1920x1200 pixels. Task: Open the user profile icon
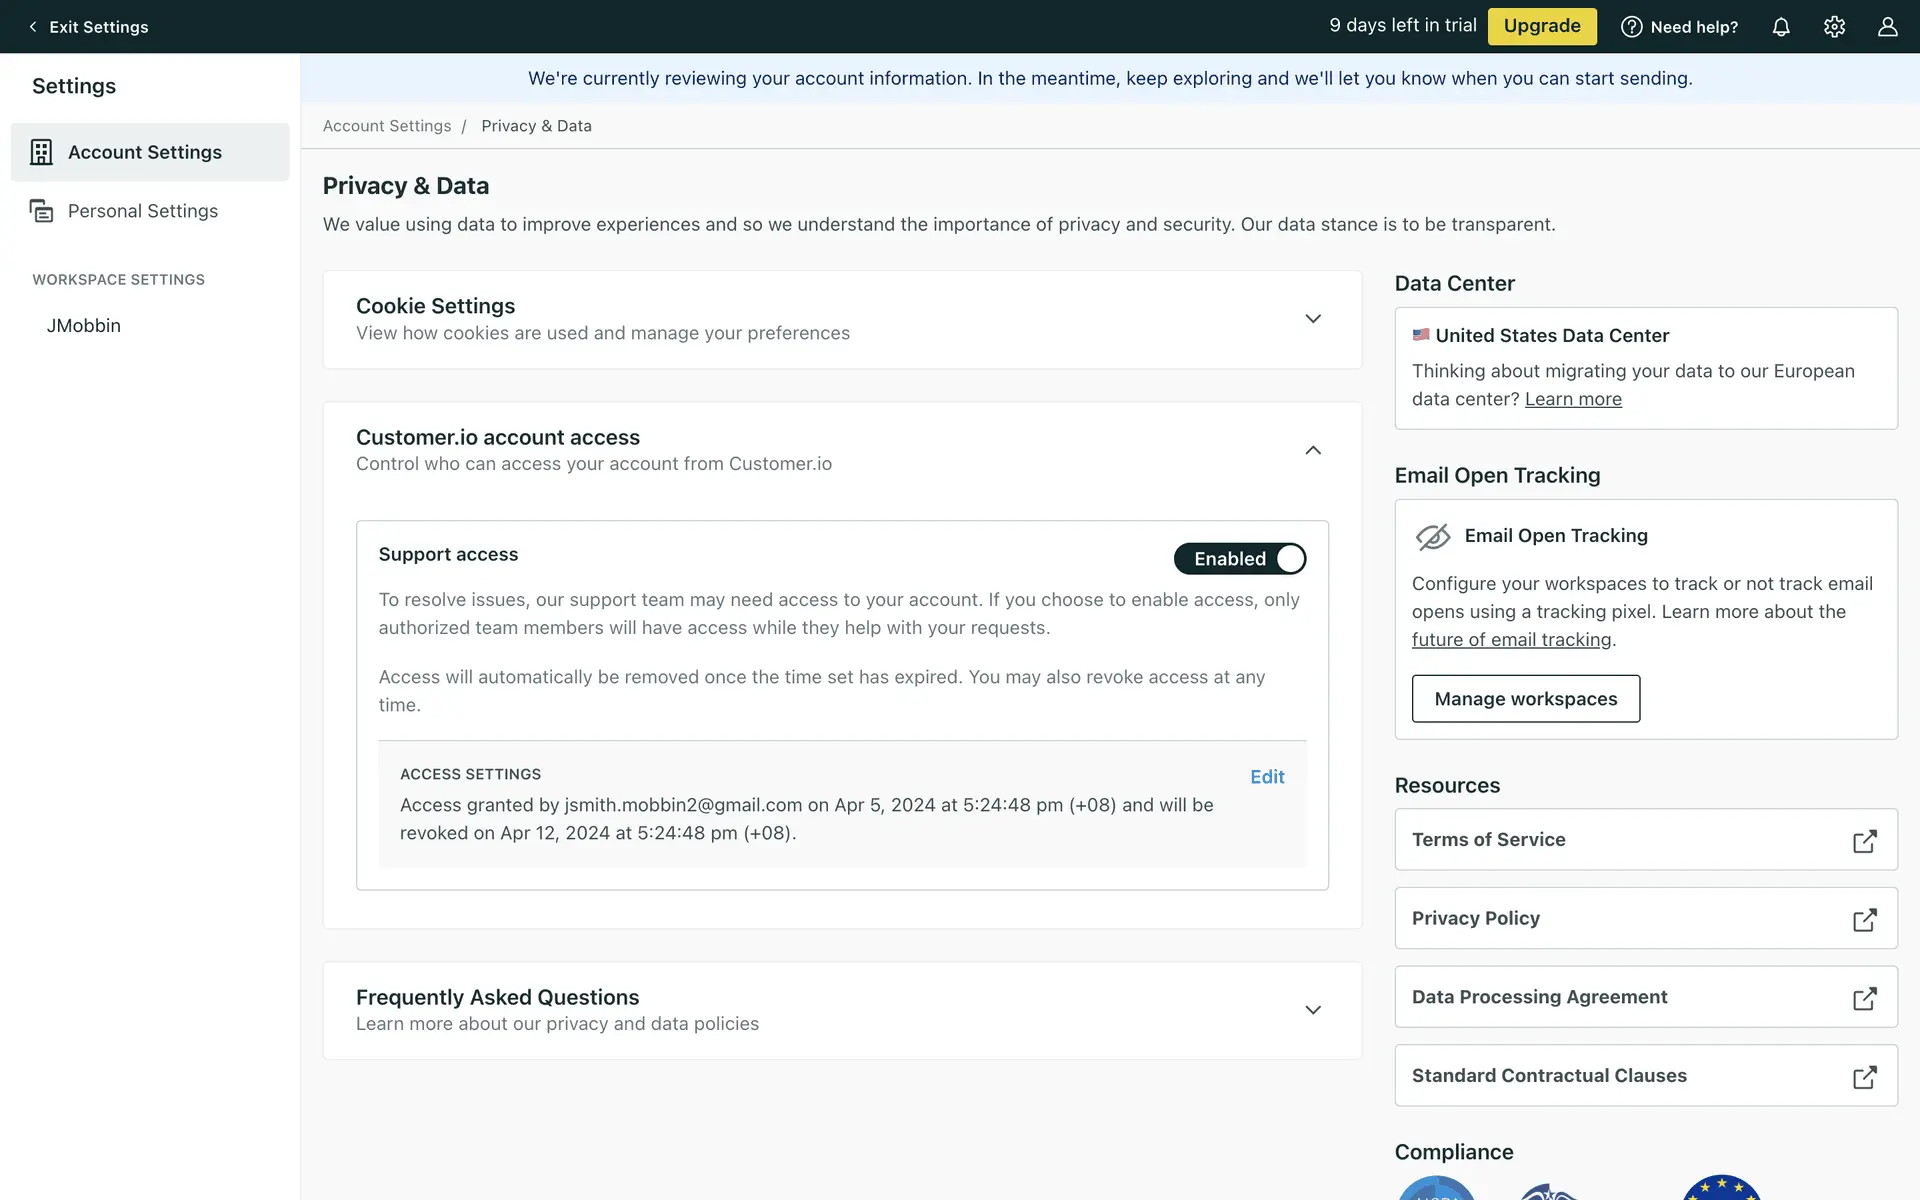1887,27
